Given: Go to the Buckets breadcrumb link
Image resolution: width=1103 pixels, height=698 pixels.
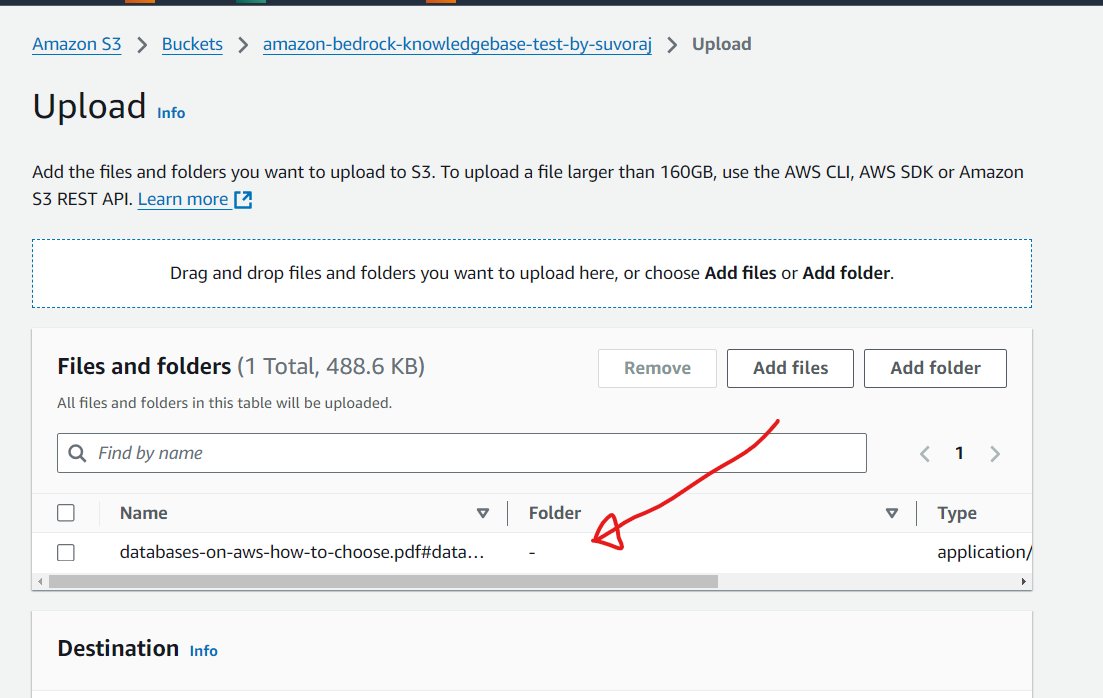Looking at the screenshot, I should tap(192, 44).
